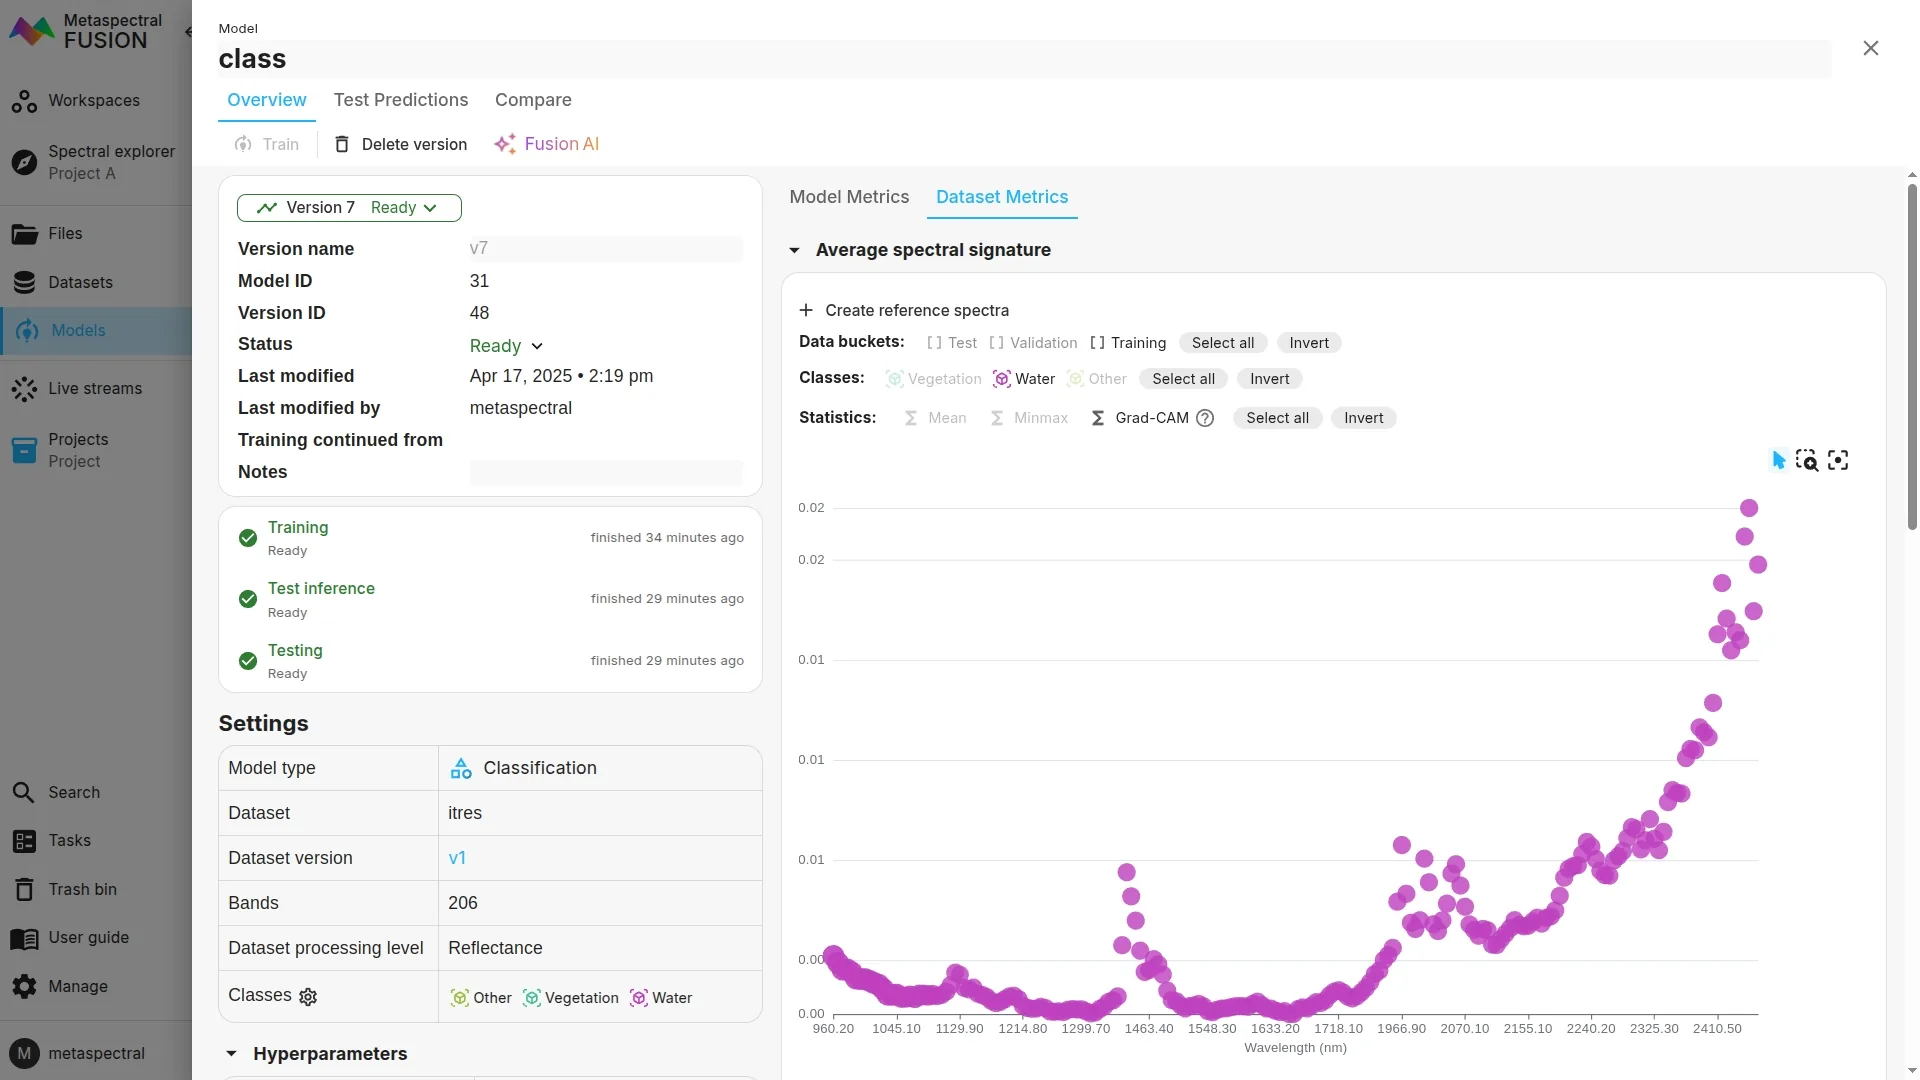Click plus icon to create reference spectra

806,310
